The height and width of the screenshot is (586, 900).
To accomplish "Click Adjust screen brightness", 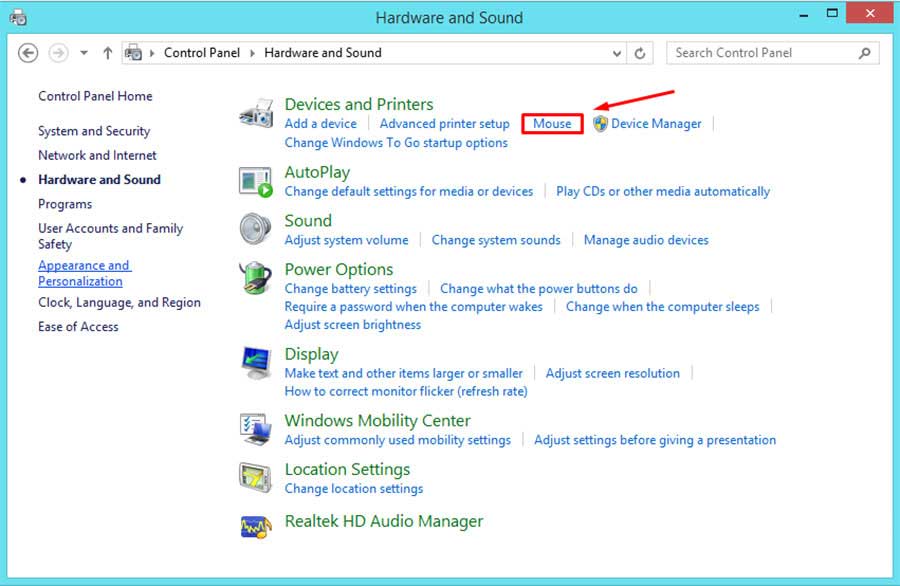I will pos(353,325).
